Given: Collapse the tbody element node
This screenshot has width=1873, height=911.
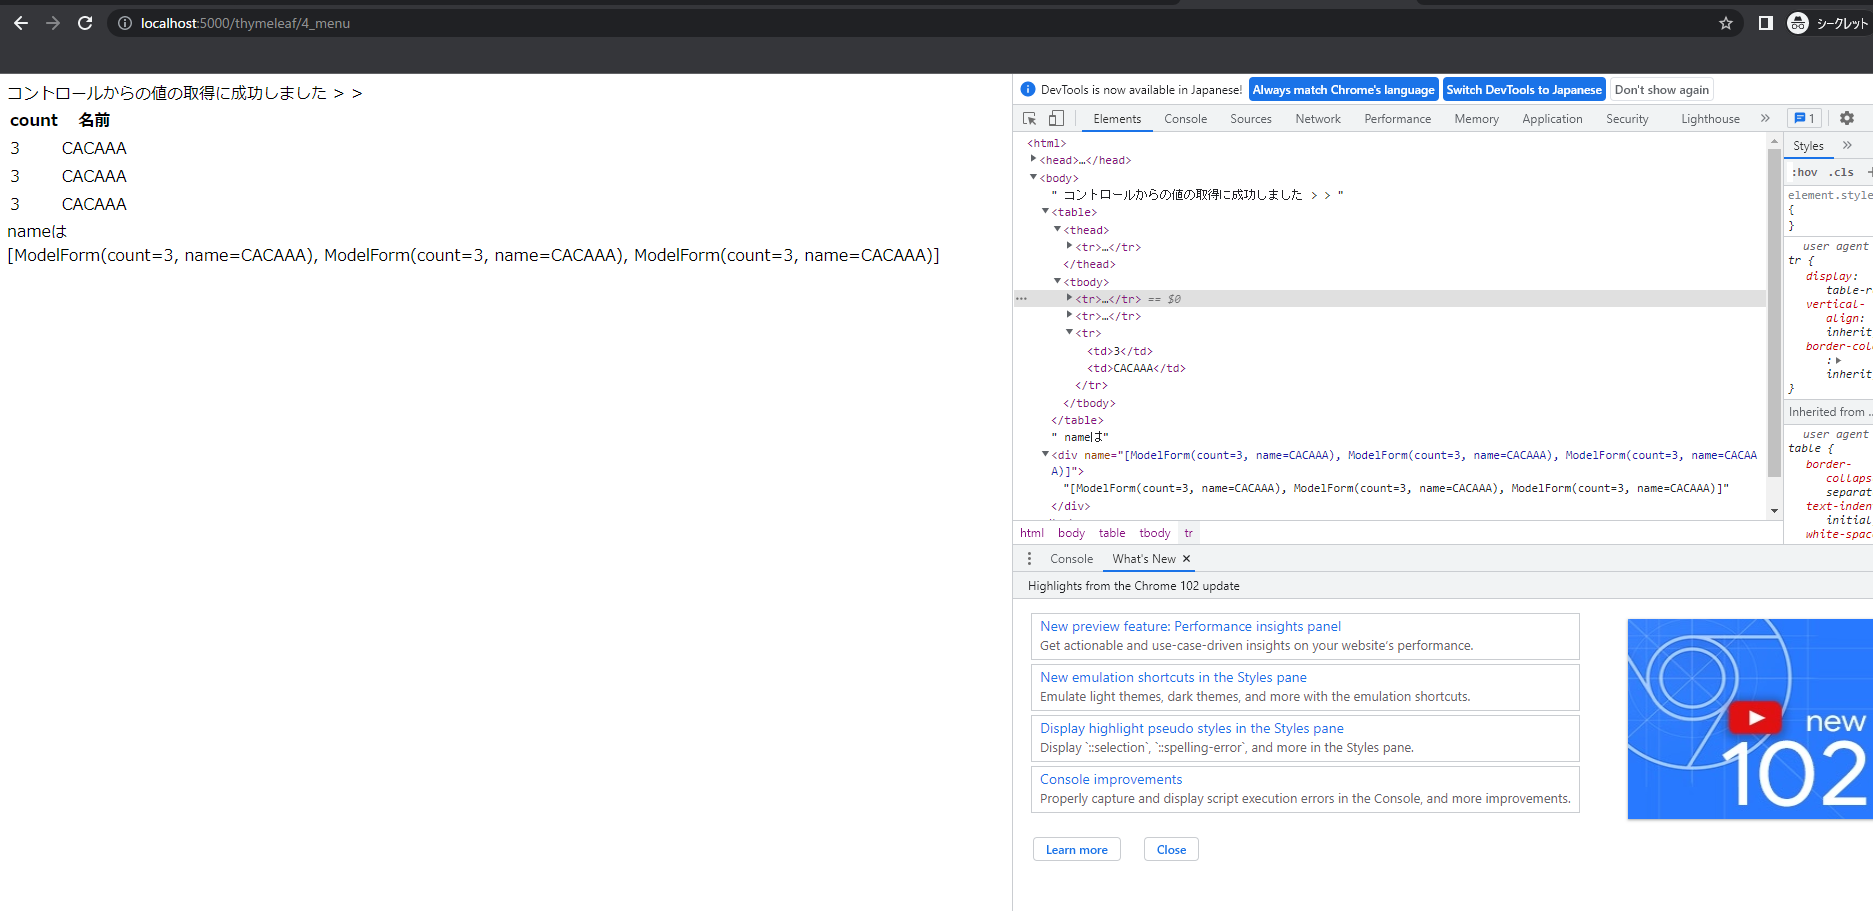Looking at the screenshot, I should (1057, 281).
